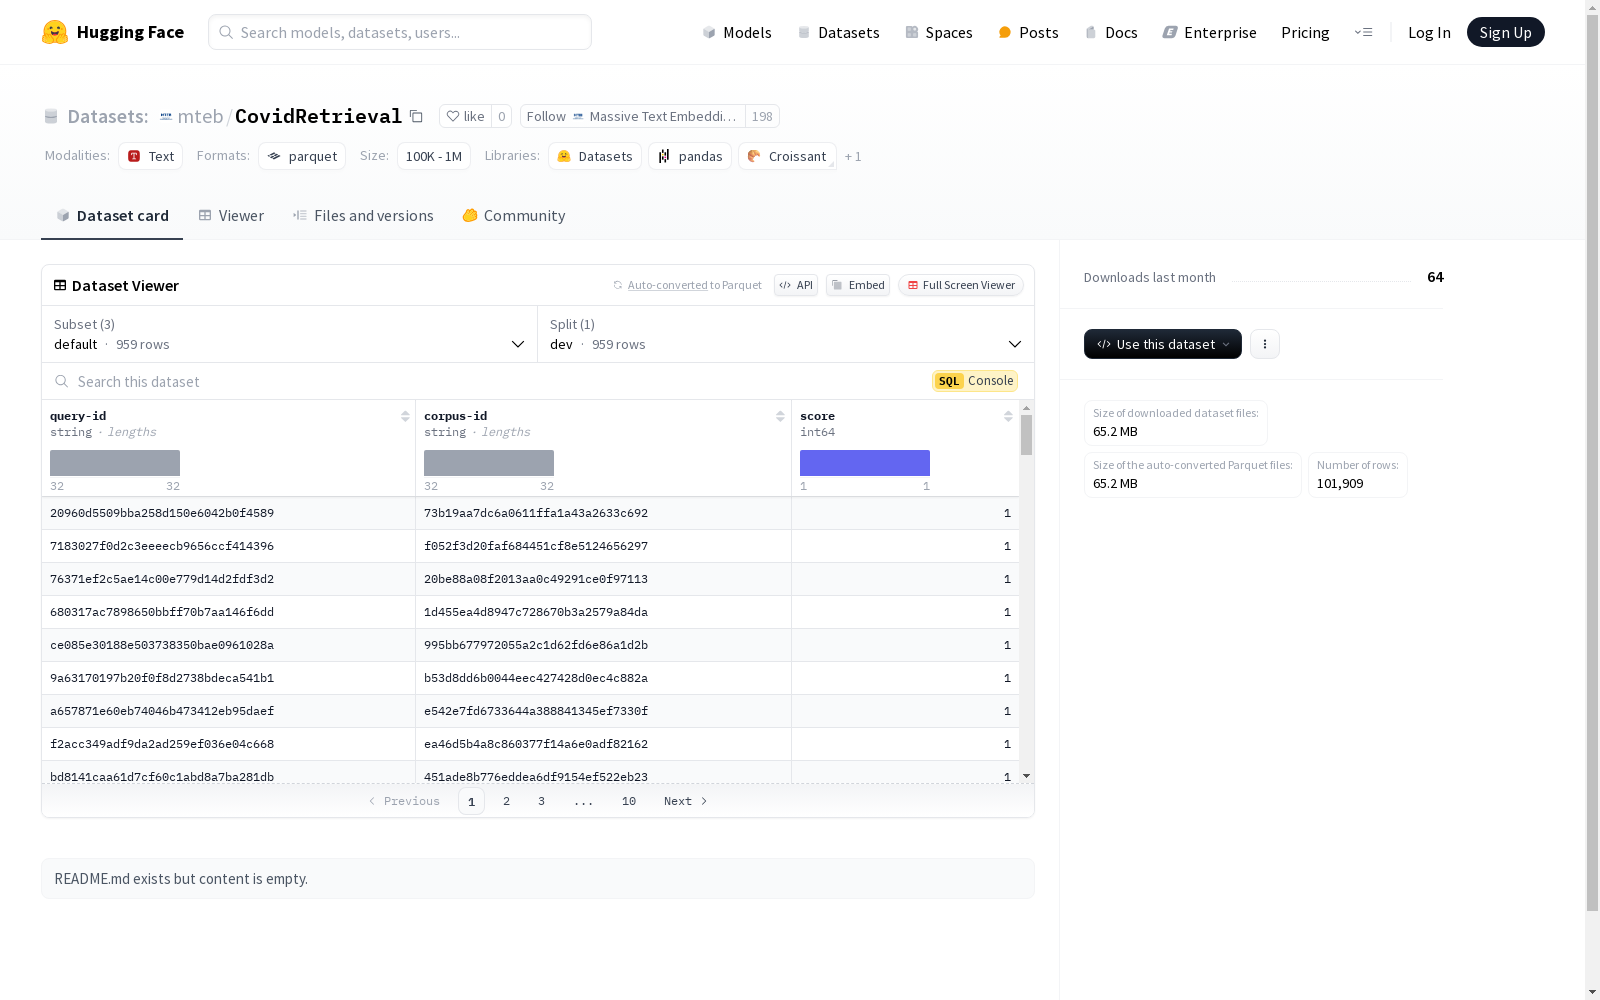Image resolution: width=1600 pixels, height=1000 pixels.
Task: Focus the models and datasets search box
Action: pyautogui.click(x=400, y=32)
